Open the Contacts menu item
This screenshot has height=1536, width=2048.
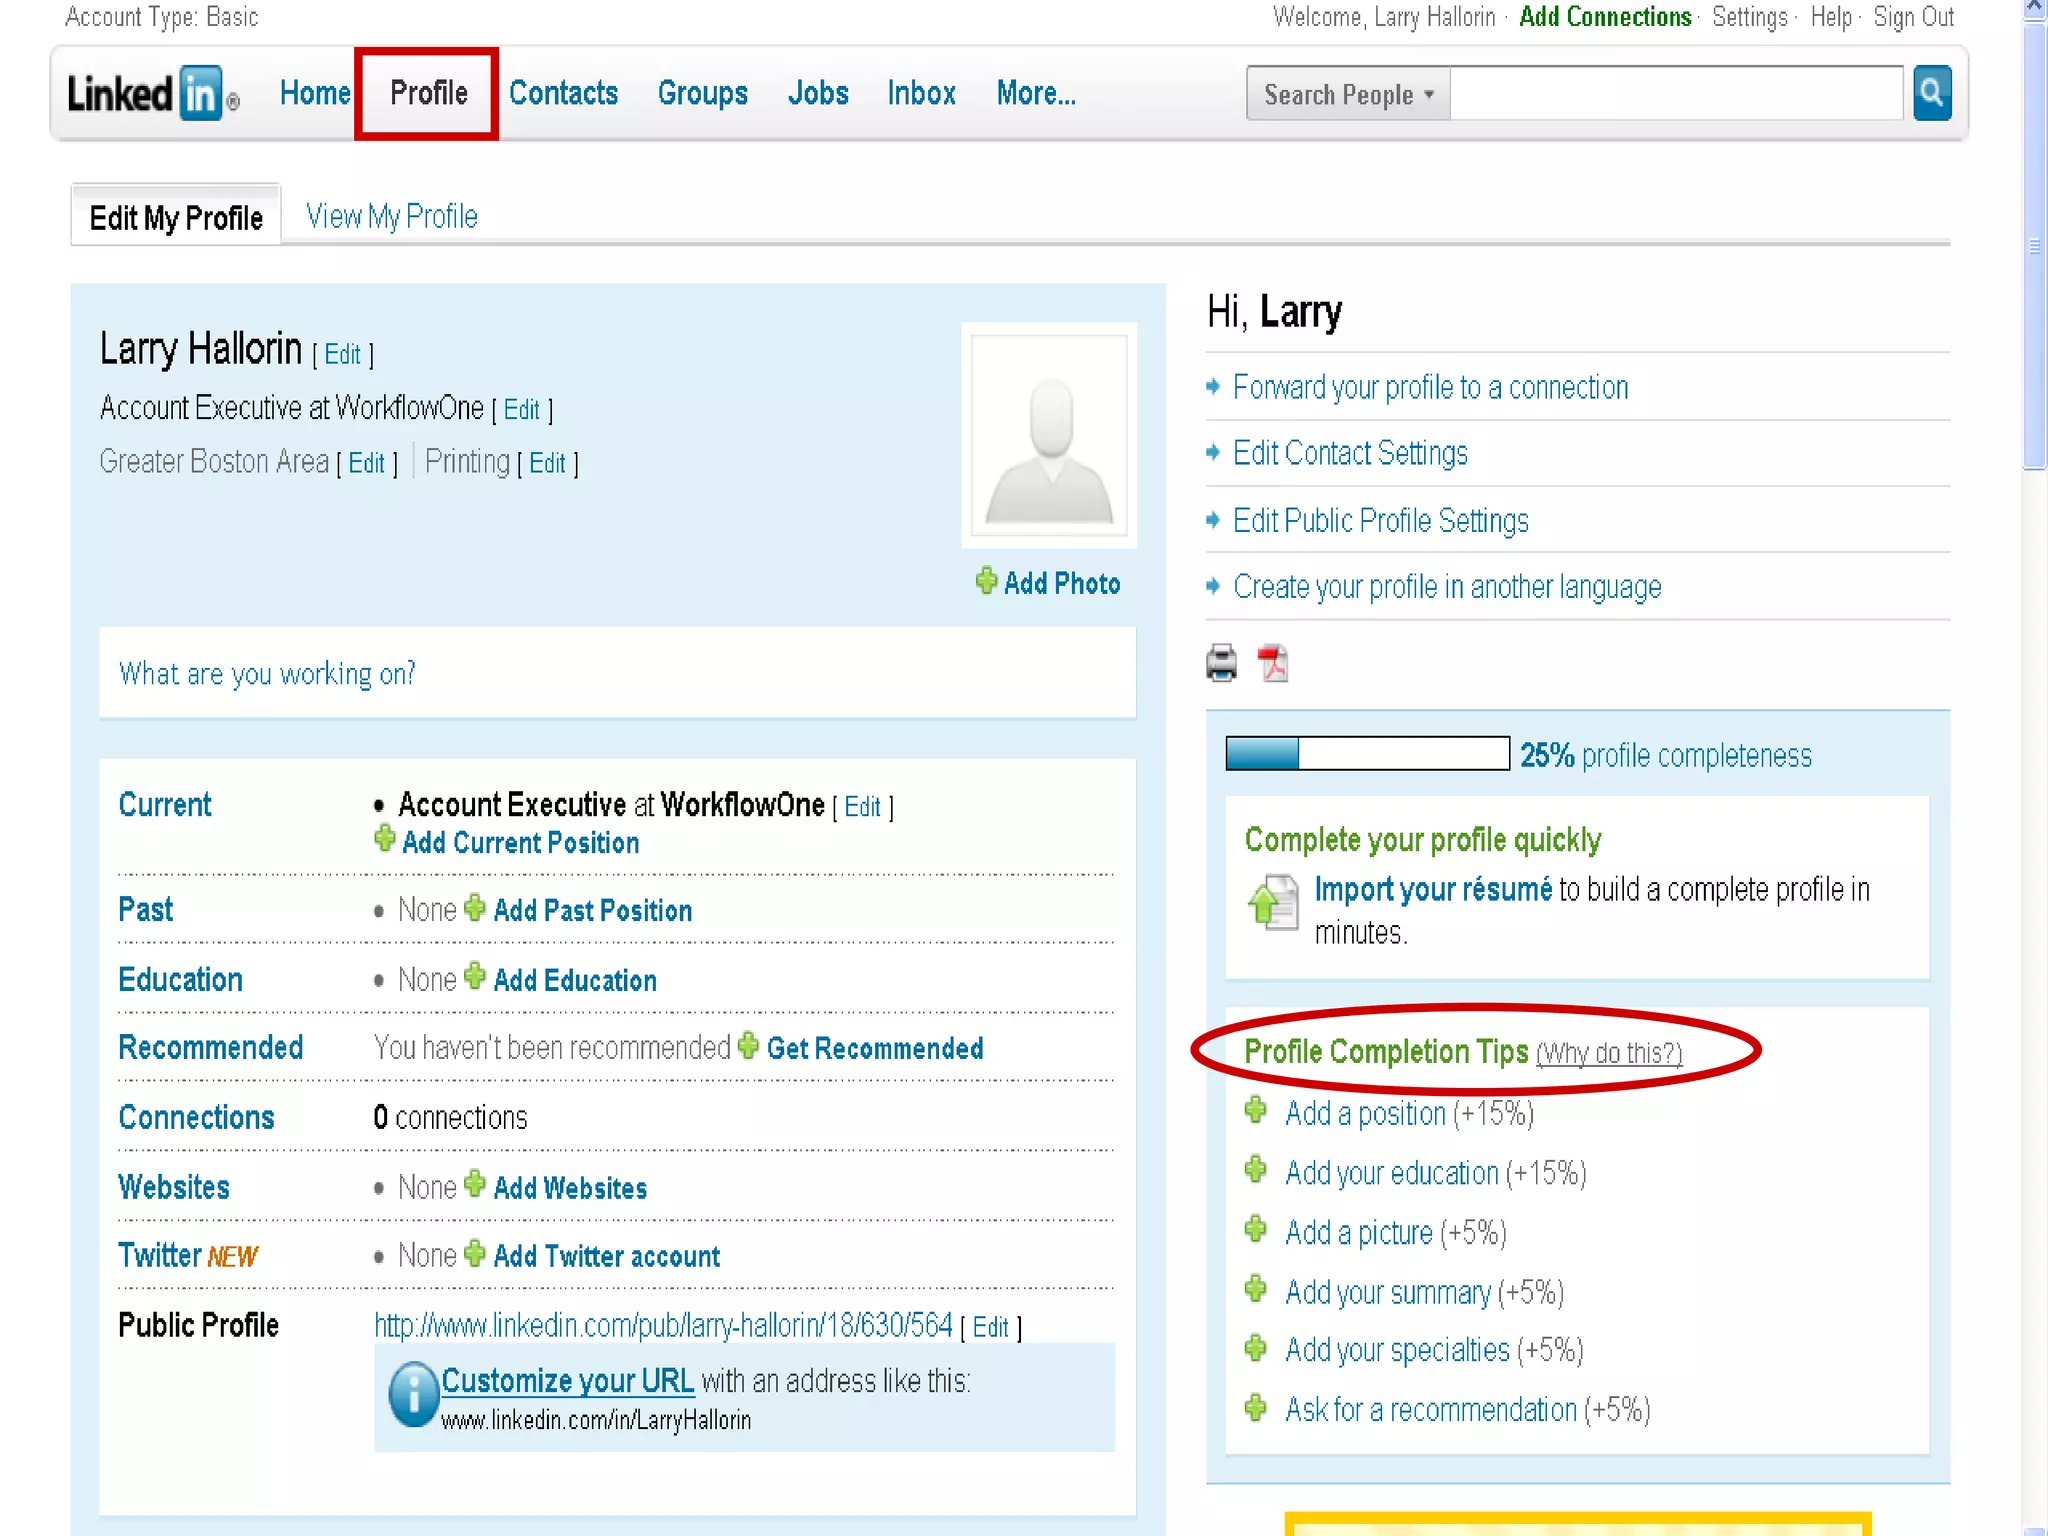pyautogui.click(x=563, y=94)
